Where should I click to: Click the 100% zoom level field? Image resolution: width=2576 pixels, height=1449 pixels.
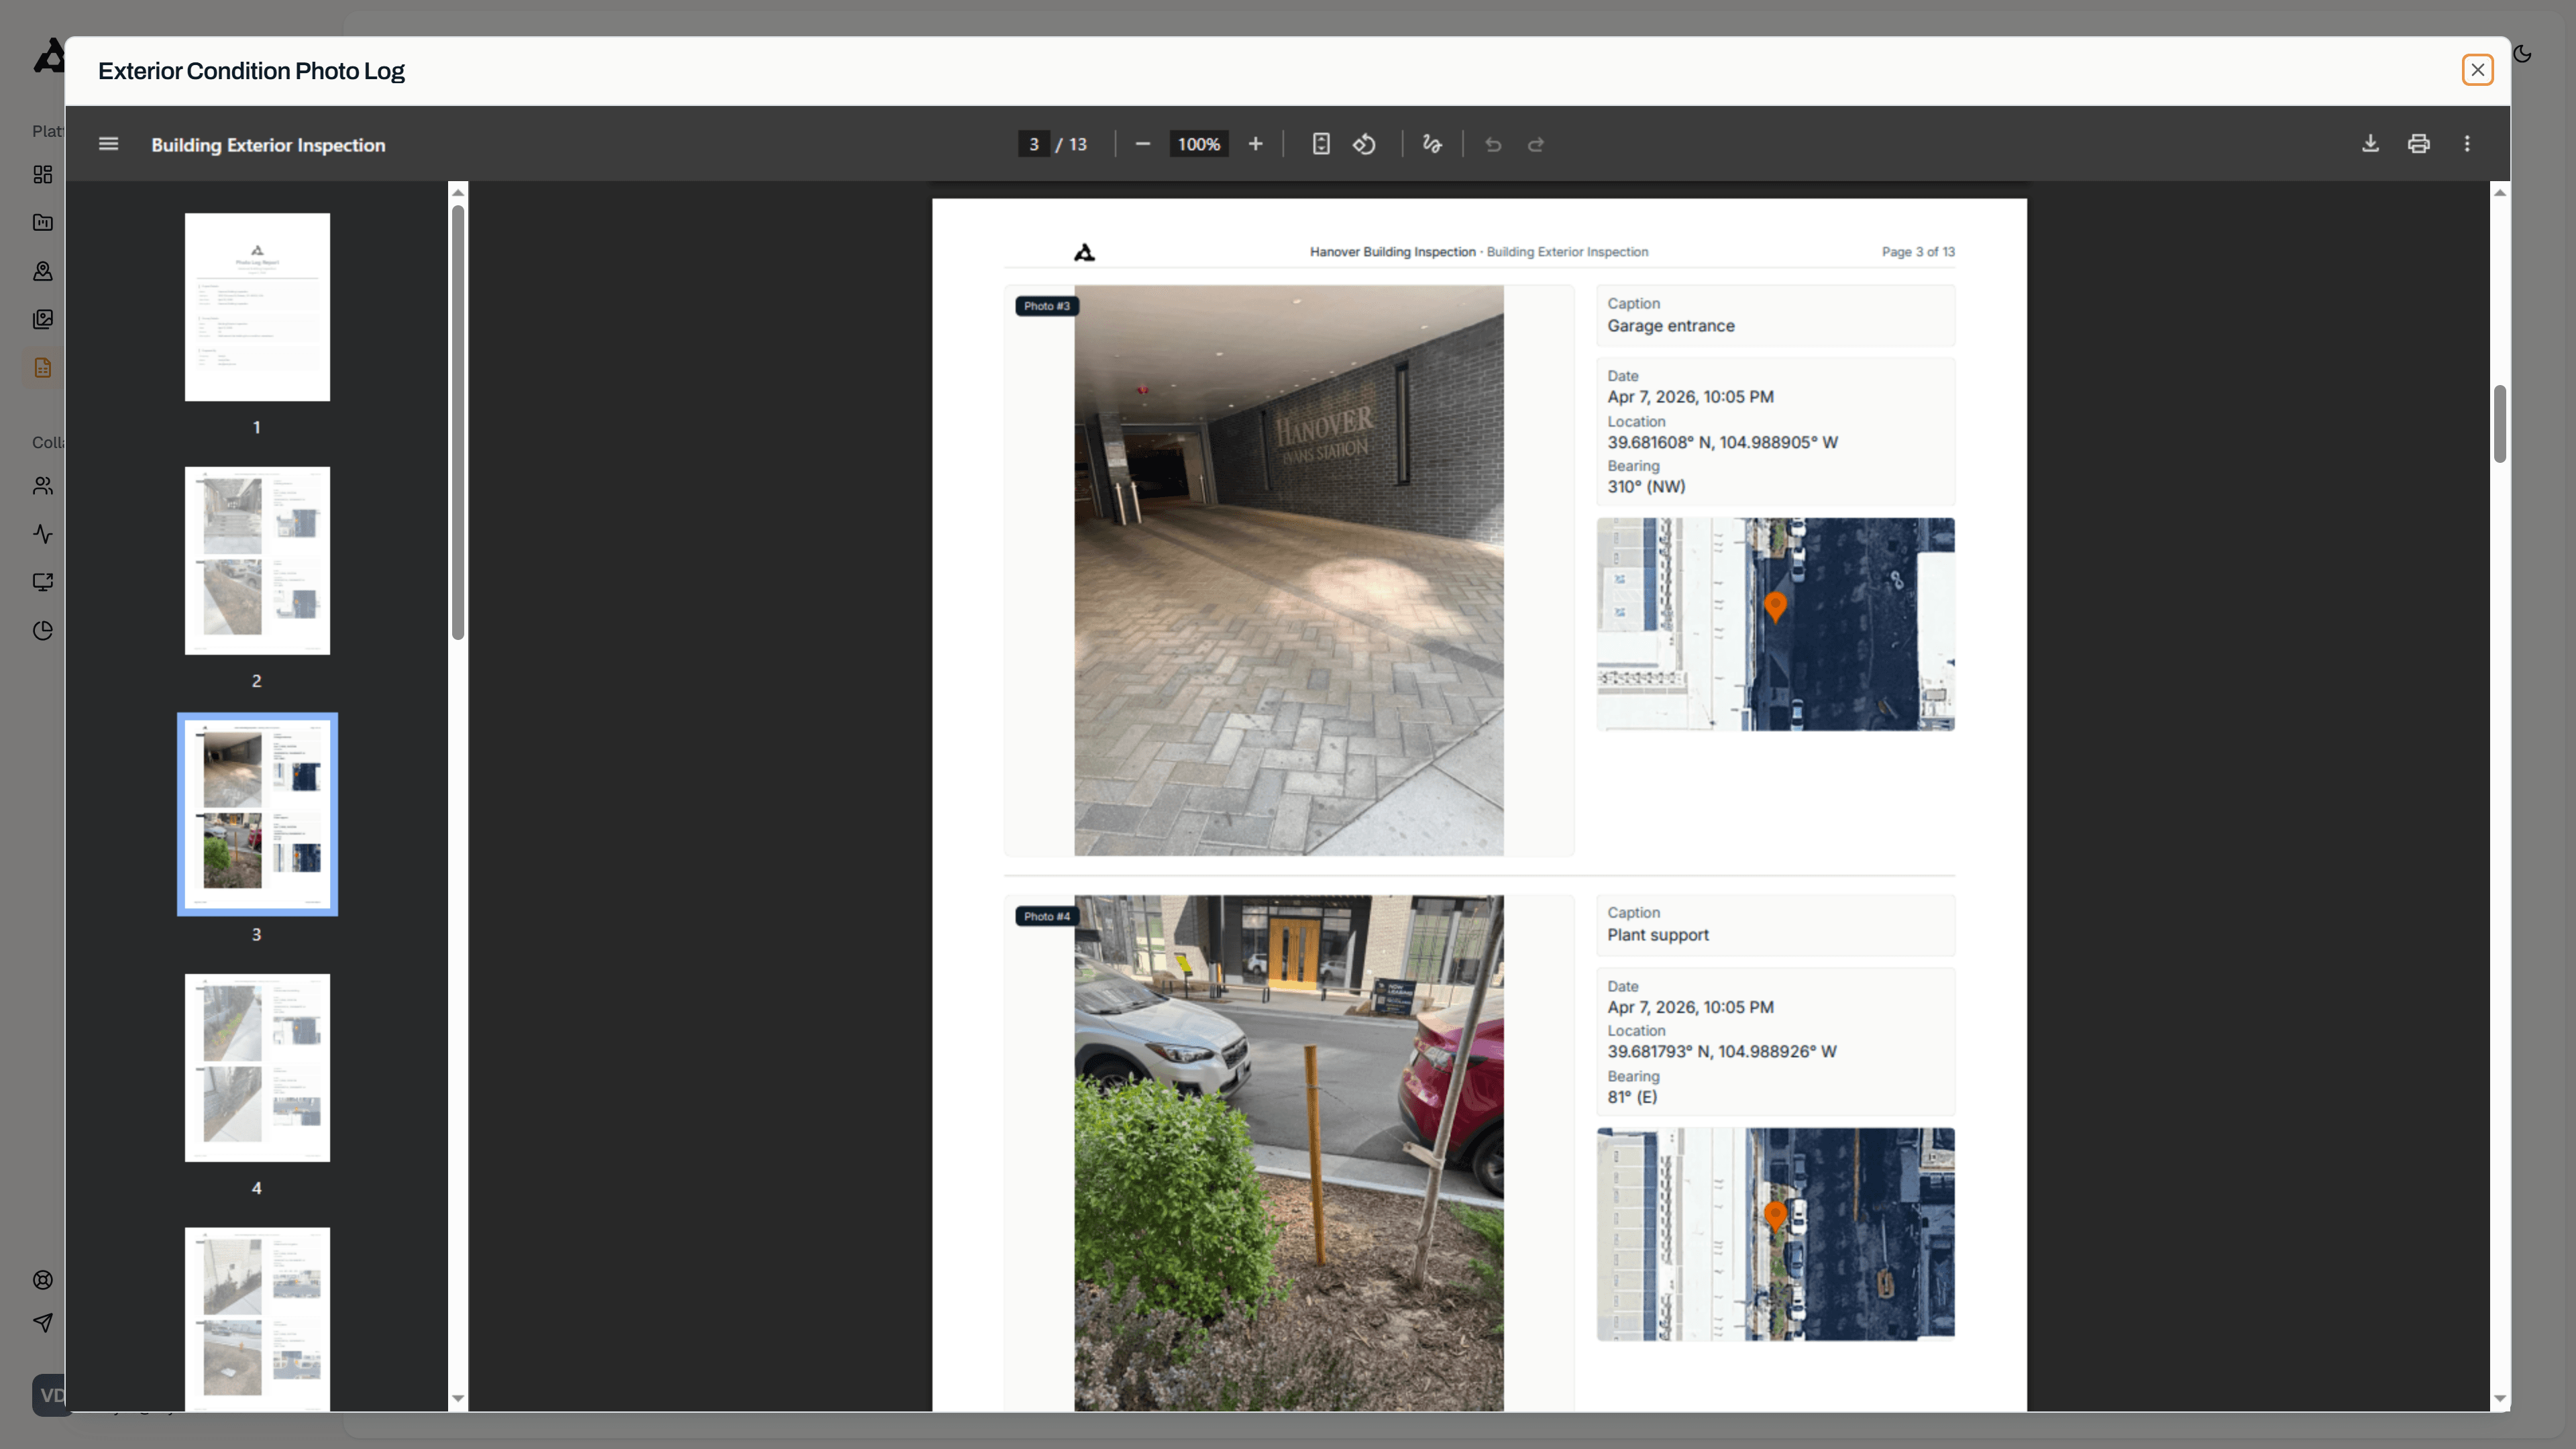point(1198,144)
